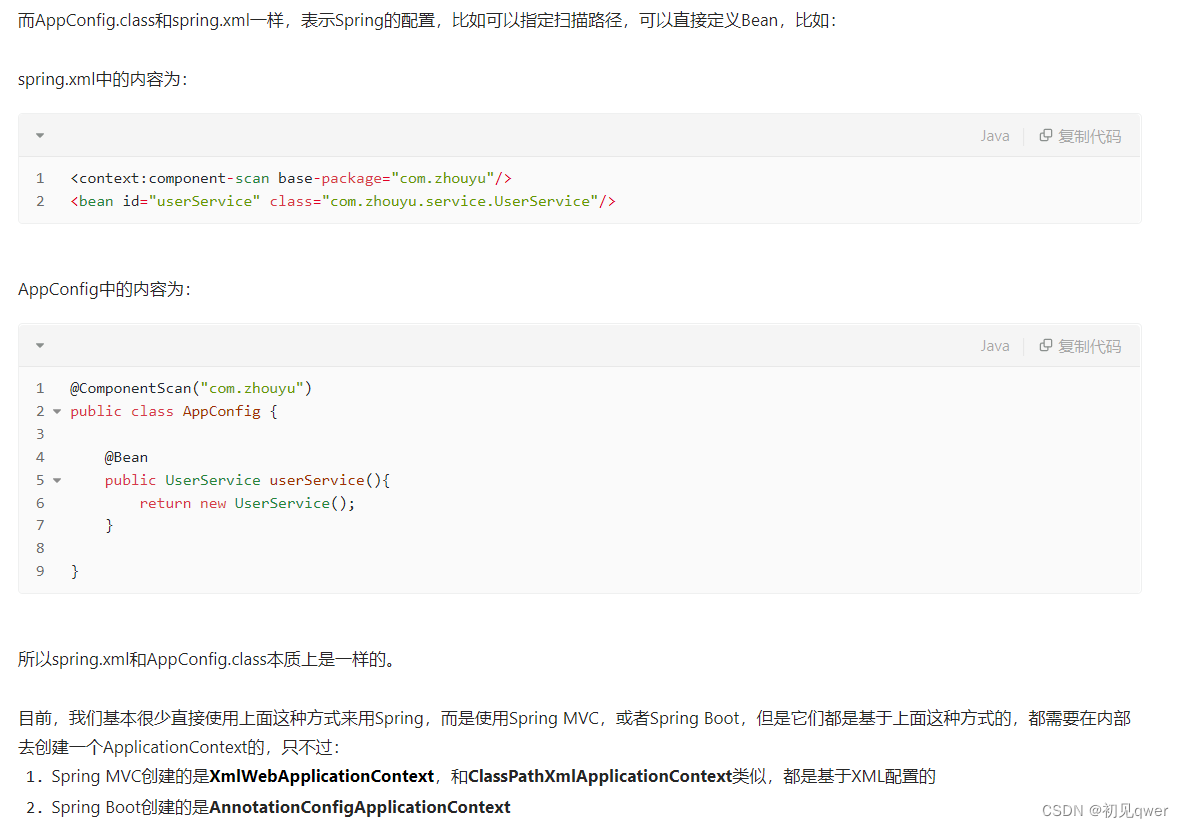Collapse the AppConfig code block header arrow
Screen dimensions: 1184x828
pyautogui.click(x=40, y=346)
